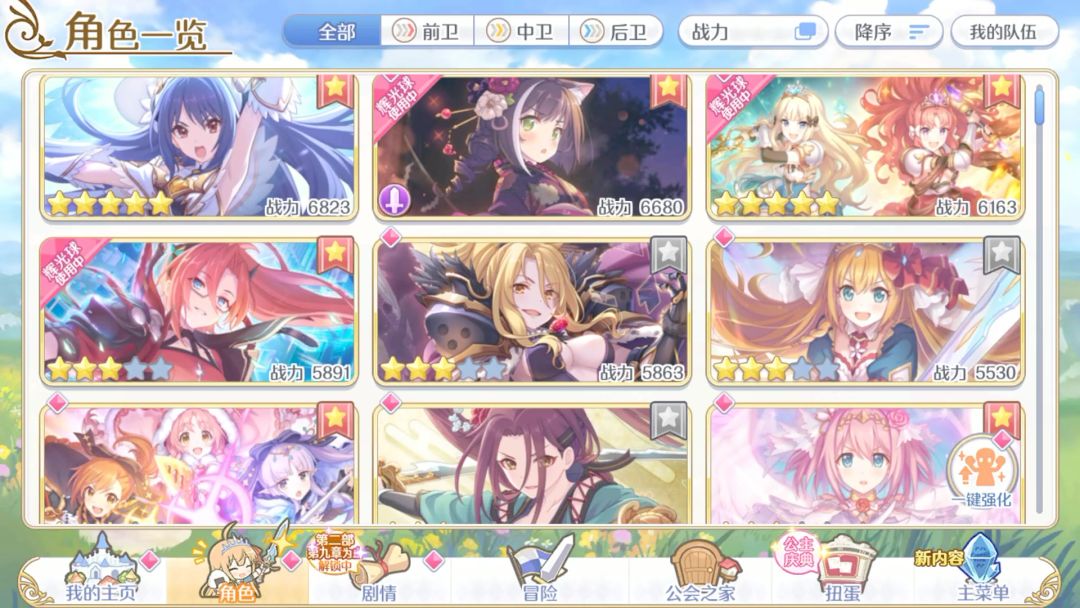The height and width of the screenshot is (608, 1080).
Task: Toggle gray favorite star on 战力 5530 card
Action: pyautogui.click(x=1001, y=254)
